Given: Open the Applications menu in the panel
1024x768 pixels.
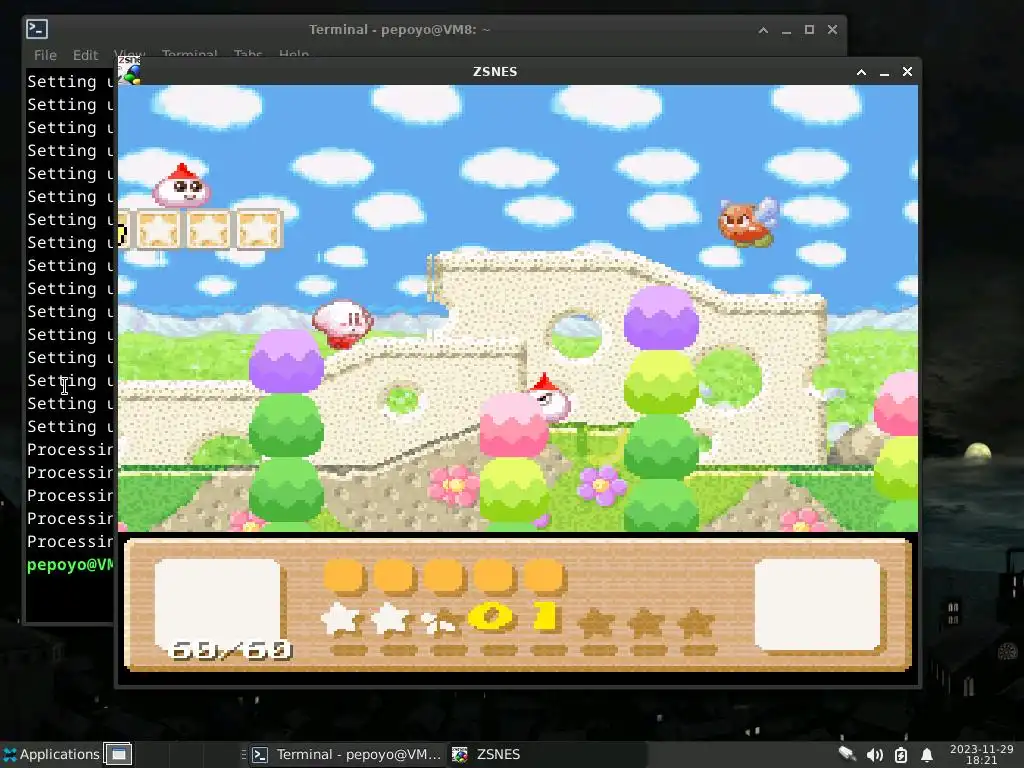Looking at the screenshot, I should (x=51, y=754).
